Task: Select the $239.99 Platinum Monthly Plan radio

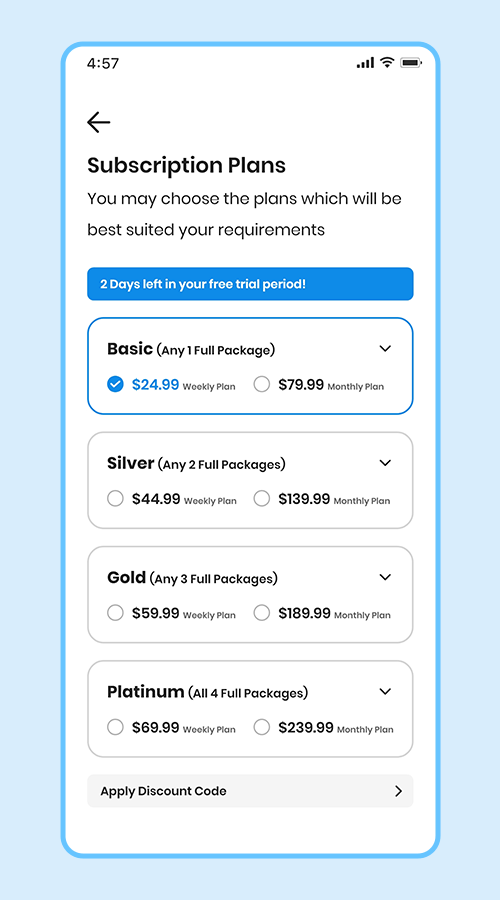Action: [262, 727]
